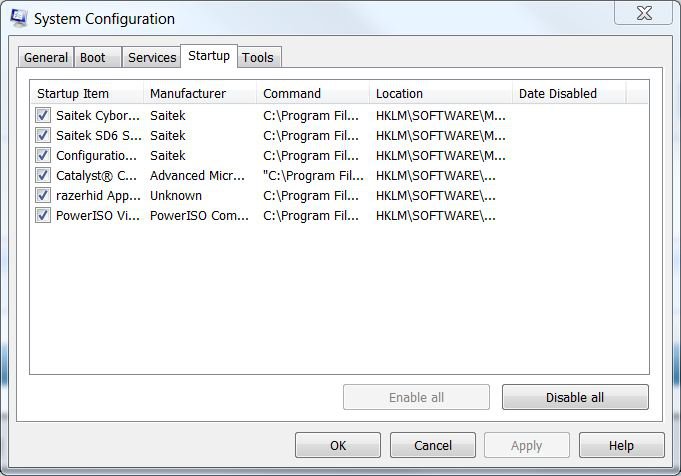
Task: Click the PowerISO row location cell
Action: pos(436,215)
